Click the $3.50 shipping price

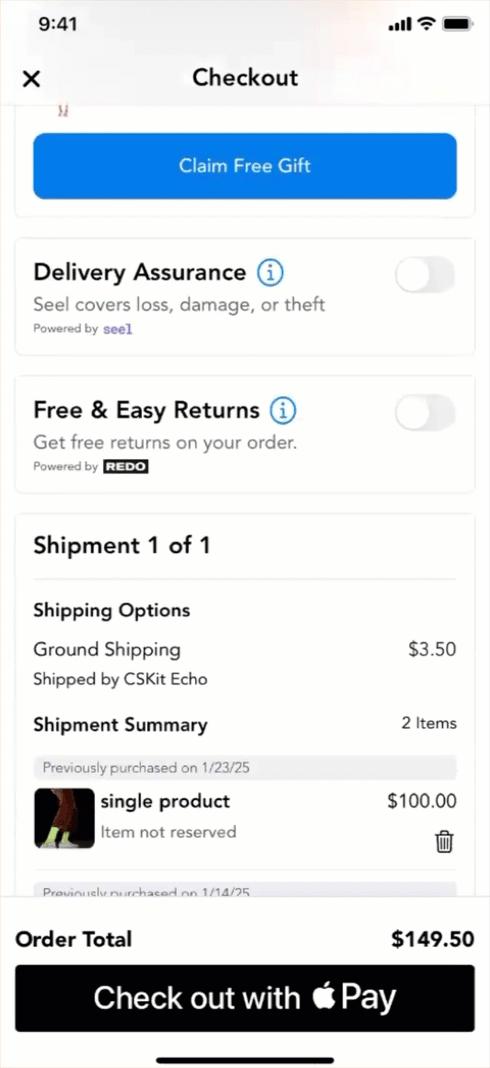click(x=432, y=649)
